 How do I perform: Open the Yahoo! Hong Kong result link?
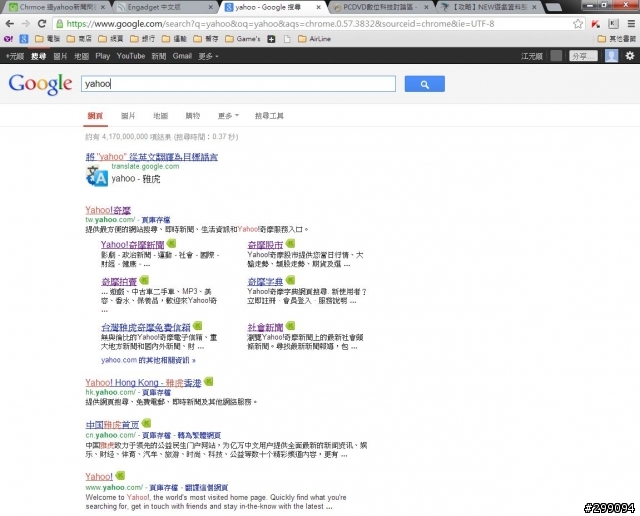click(143, 383)
